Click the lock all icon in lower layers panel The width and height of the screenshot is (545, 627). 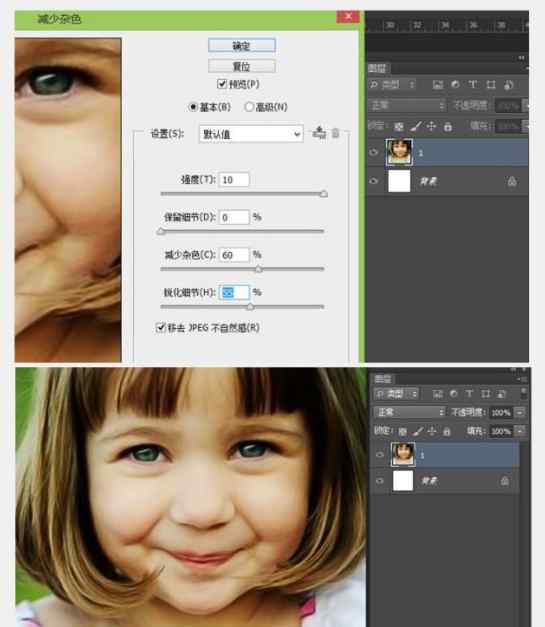[x=447, y=431]
